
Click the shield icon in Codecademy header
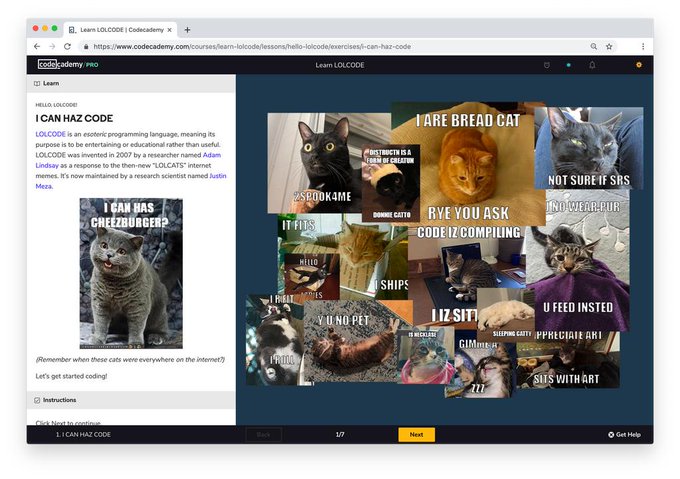547,65
